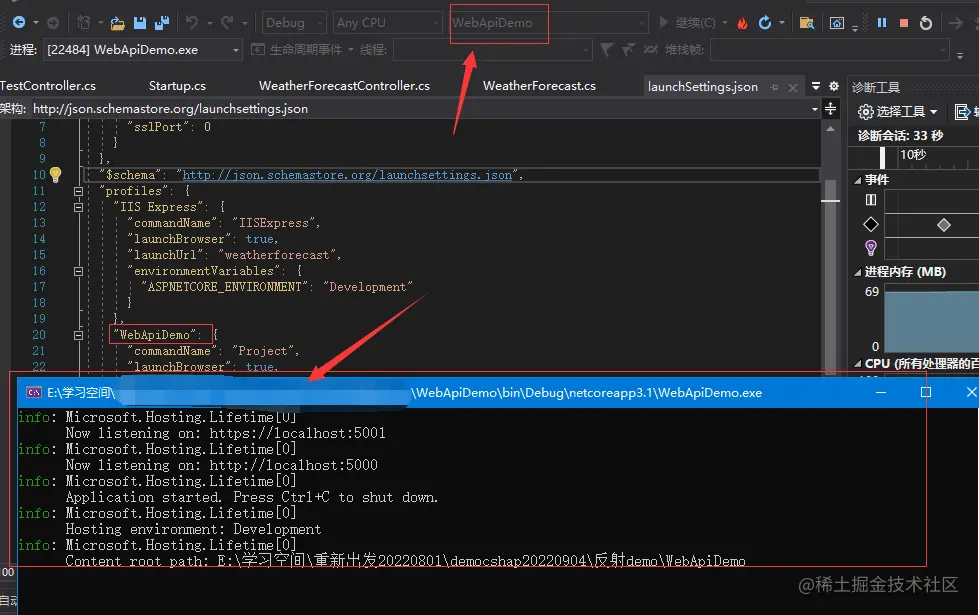This screenshot has width=979, height=615.
Task: Close the launchSettings.json tab
Action: click(x=793, y=87)
